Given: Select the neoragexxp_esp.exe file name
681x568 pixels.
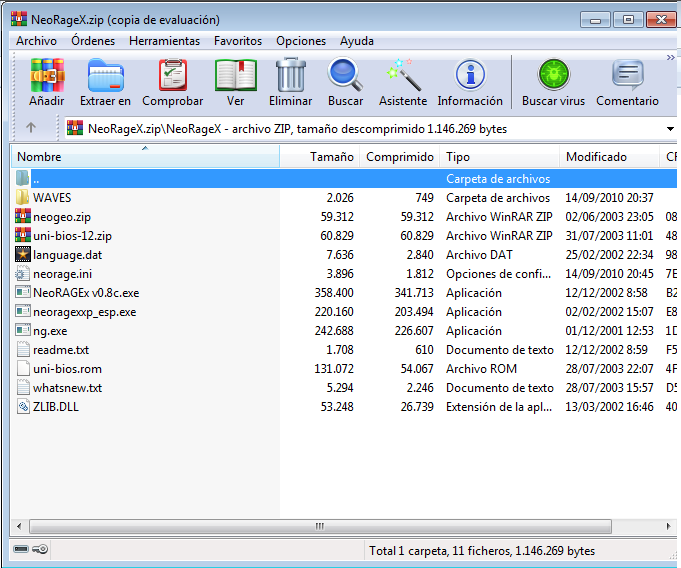Looking at the screenshot, I should (85, 312).
